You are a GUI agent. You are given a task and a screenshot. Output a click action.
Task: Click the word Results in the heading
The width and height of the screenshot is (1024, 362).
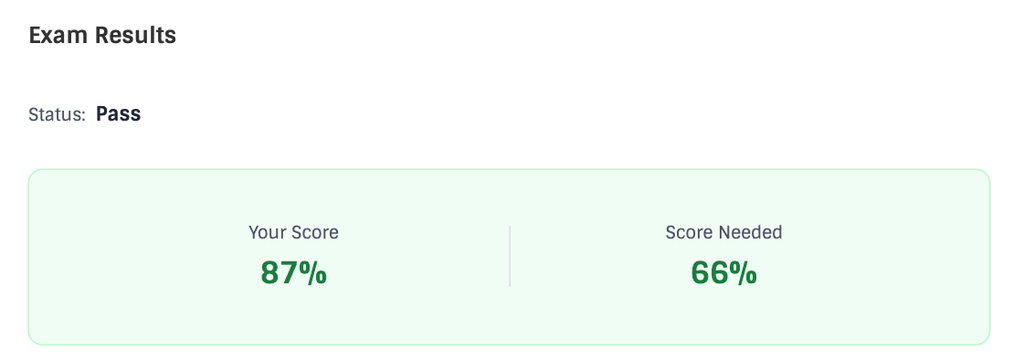tap(136, 35)
